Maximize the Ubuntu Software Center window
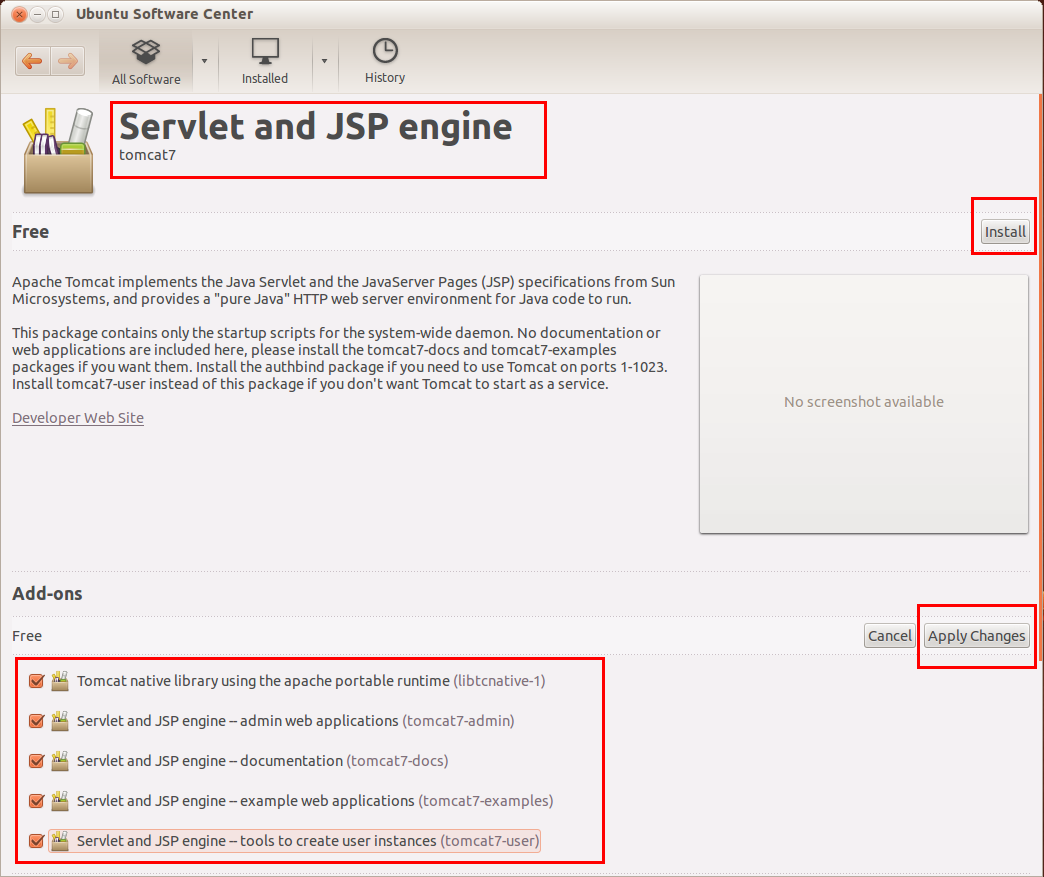This screenshot has width=1044, height=877. pos(55,14)
